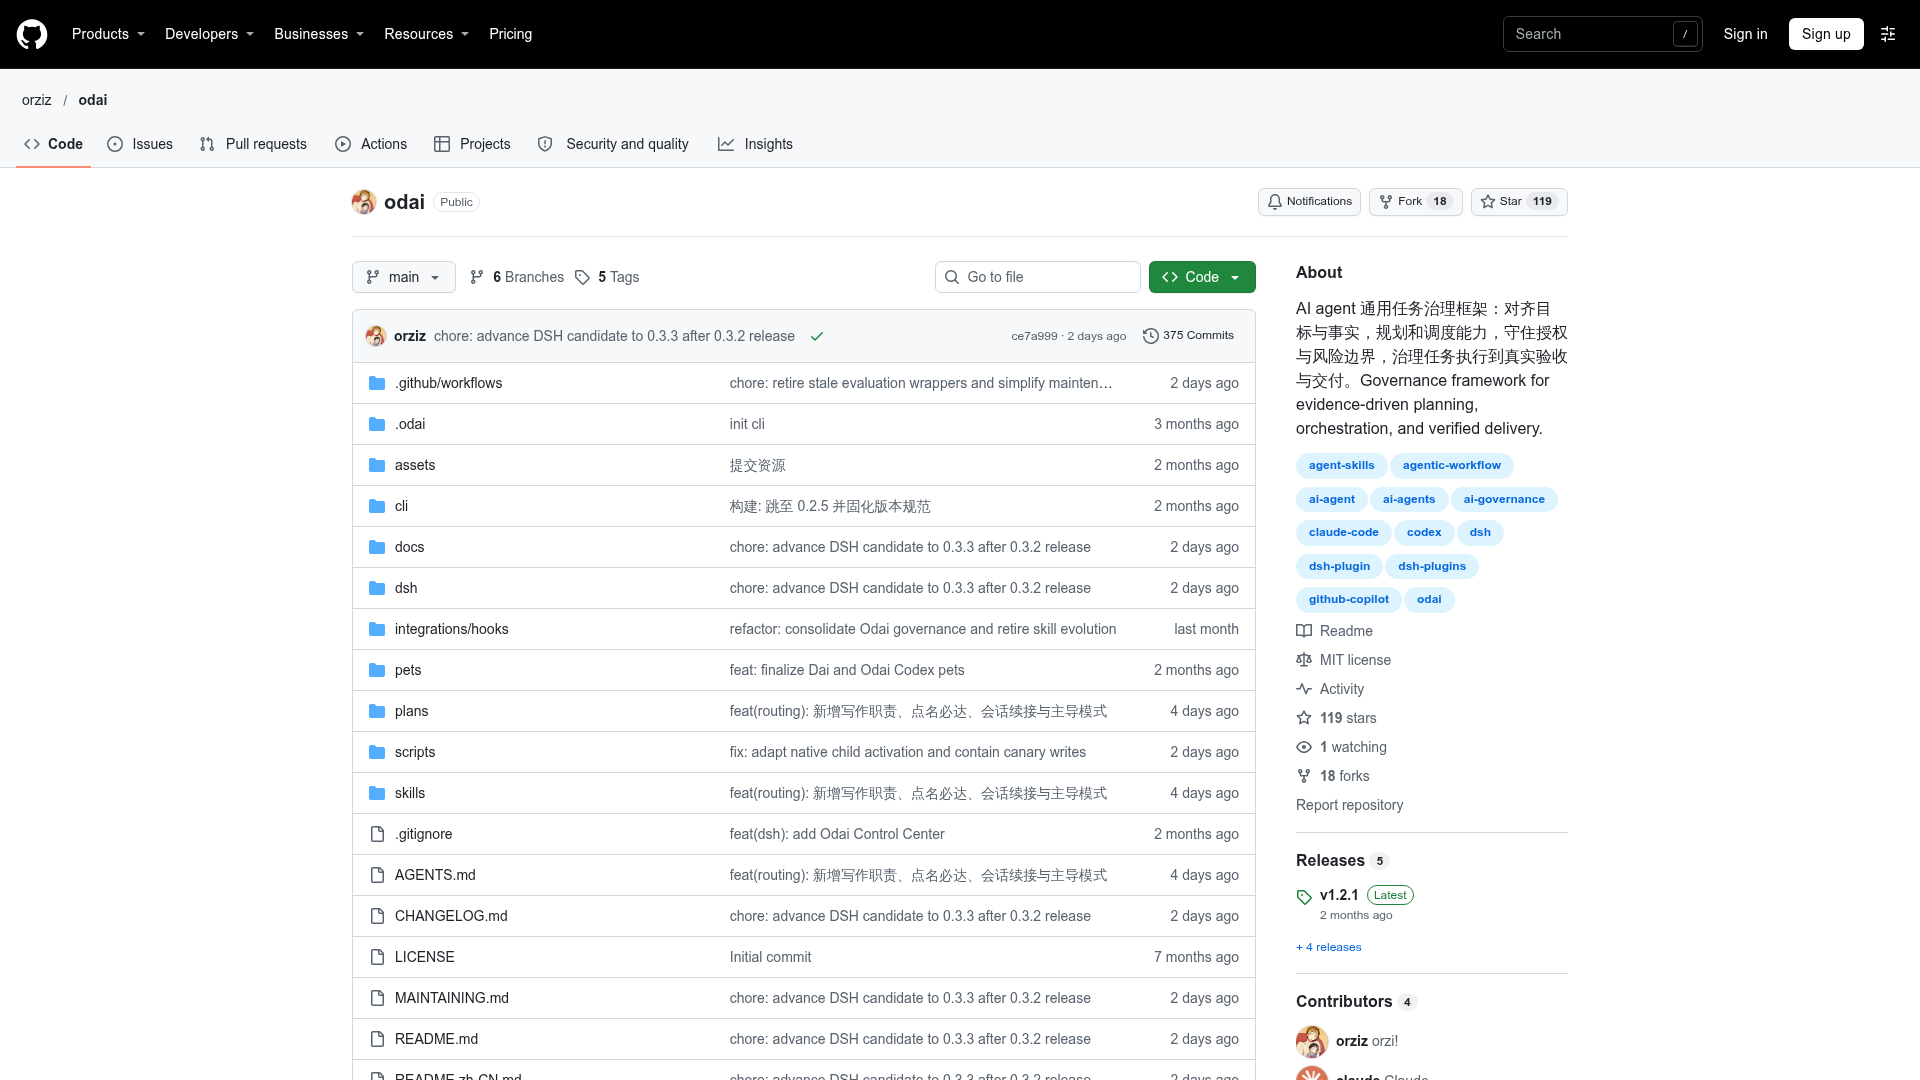Star the odai repository
This screenshot has width=1920, height=1080.
tap(1519, 202)
